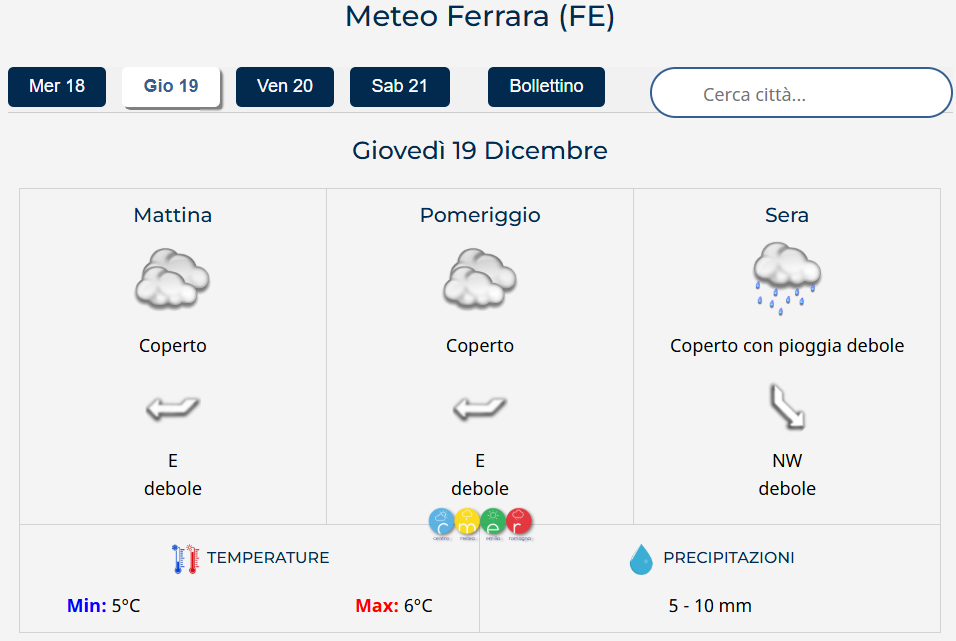Click the thermometer temperature icon
The image size is (956, 641).
coord(186,558)
